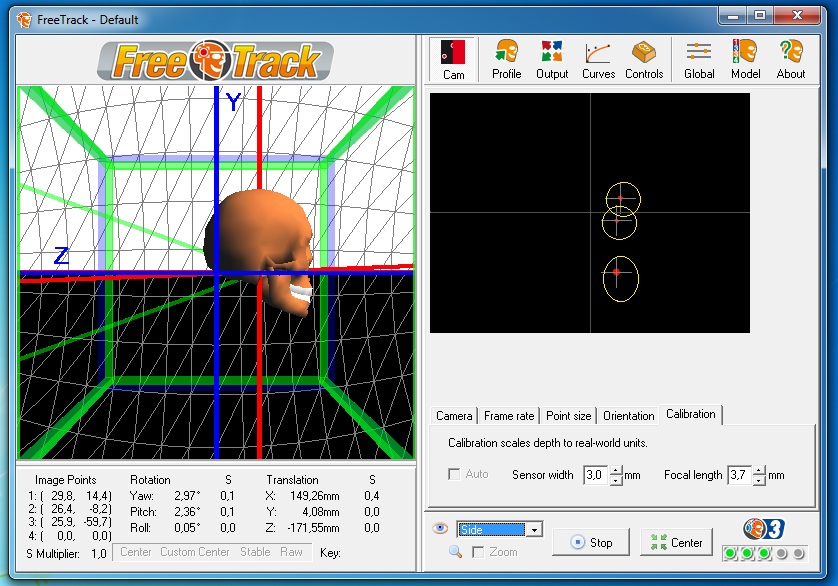Decrease Sensor width with down arrow
Screen dimensions: 838x586
coord(616,480)
